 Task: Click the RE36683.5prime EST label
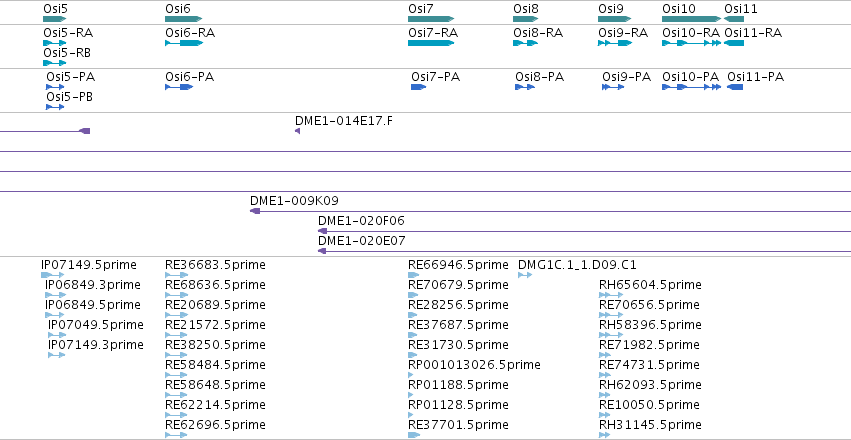pyautogui.click(x=215, y=265)
